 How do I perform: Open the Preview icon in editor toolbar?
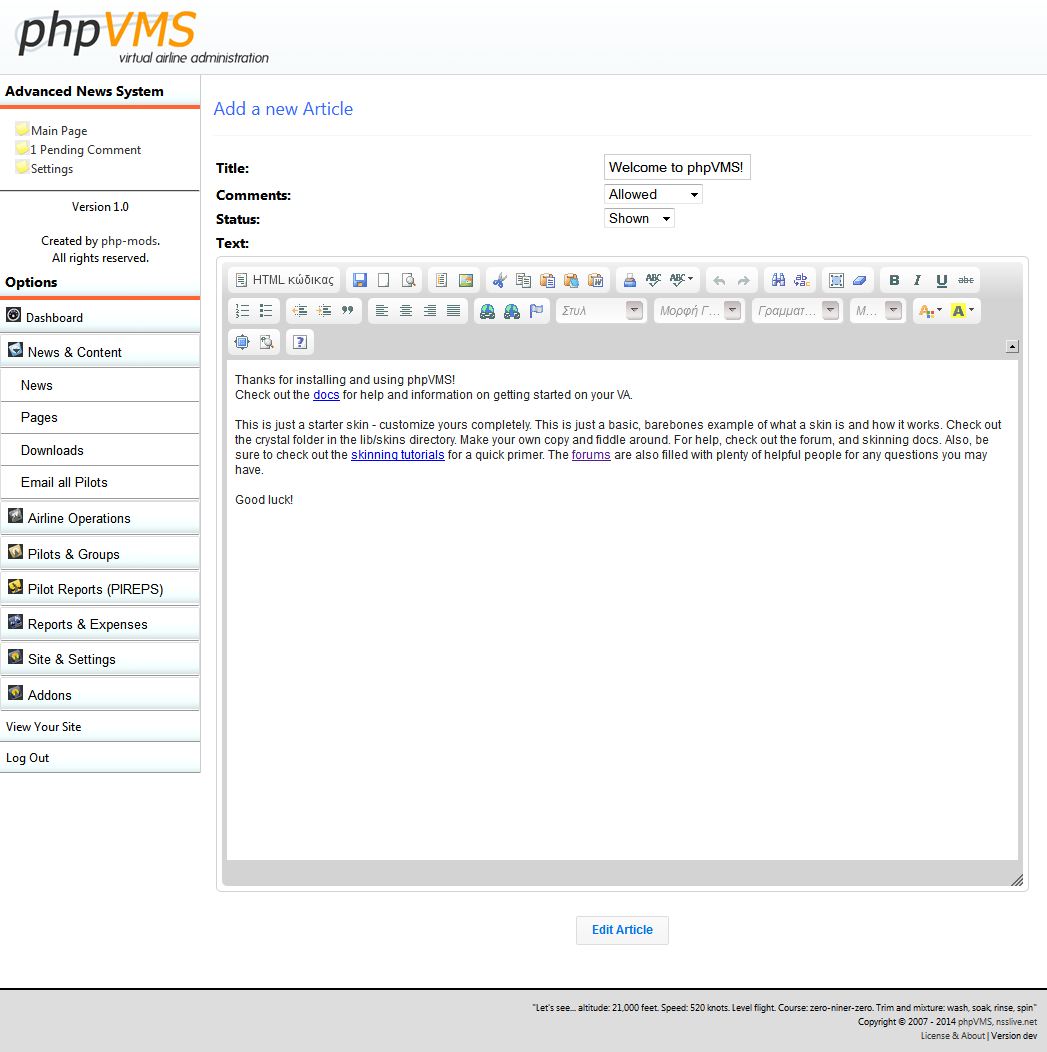point(408,280)
